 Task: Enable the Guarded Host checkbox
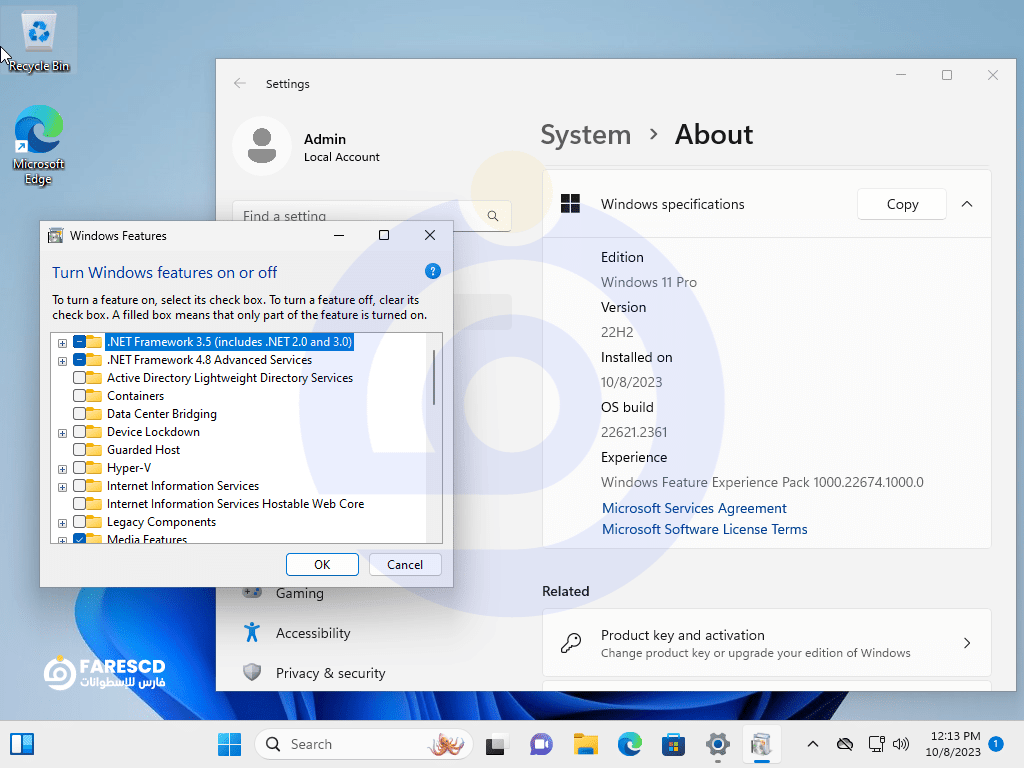point(80,449)
